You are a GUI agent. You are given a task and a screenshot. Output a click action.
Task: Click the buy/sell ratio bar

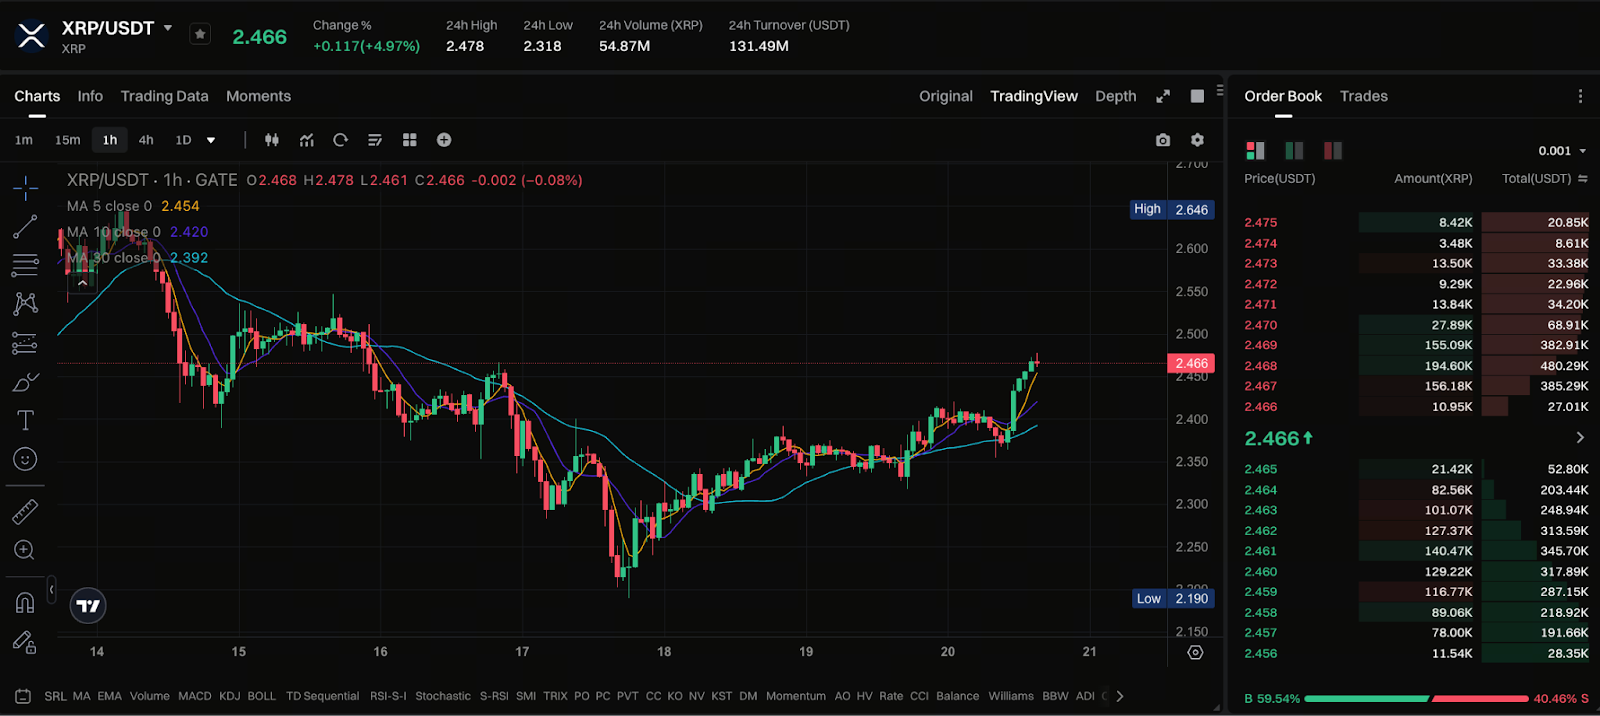click(x=1416, y=699)
